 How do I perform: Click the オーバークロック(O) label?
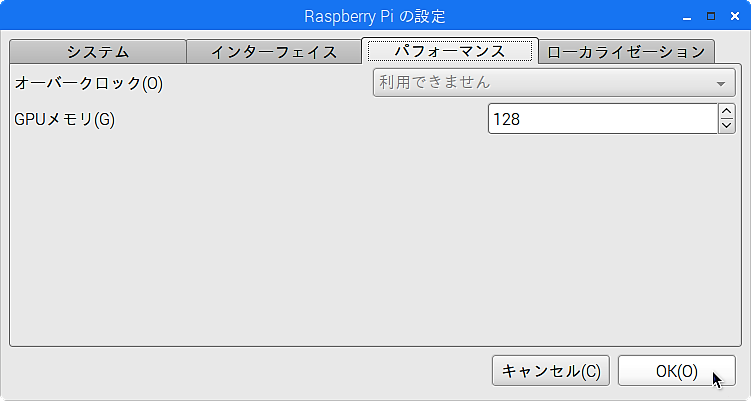(x=89, y=83)
